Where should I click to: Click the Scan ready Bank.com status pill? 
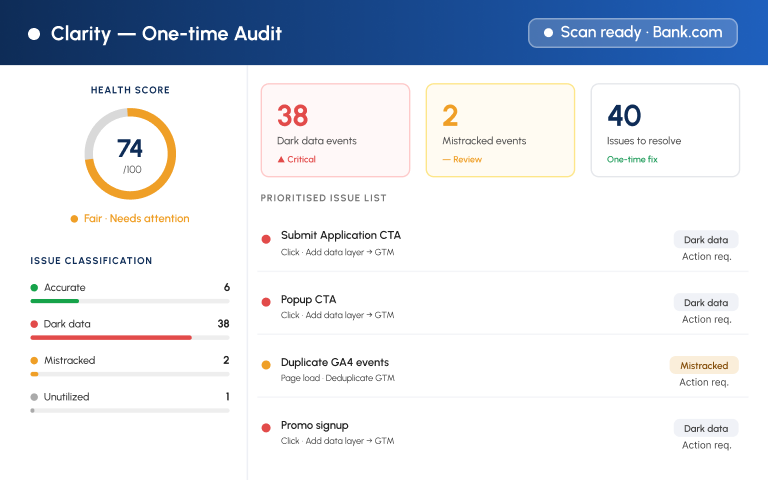pyautogui.click(x=633, y=33)
